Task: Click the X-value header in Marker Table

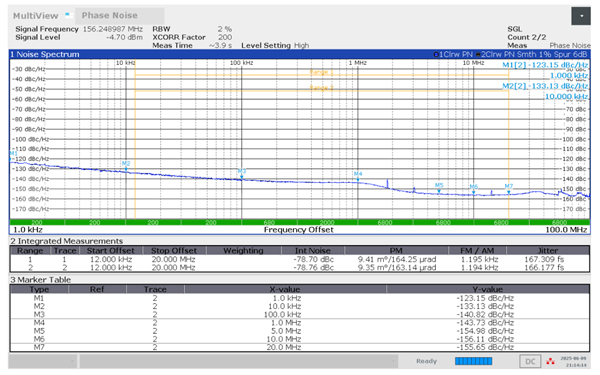Action: 285,289
